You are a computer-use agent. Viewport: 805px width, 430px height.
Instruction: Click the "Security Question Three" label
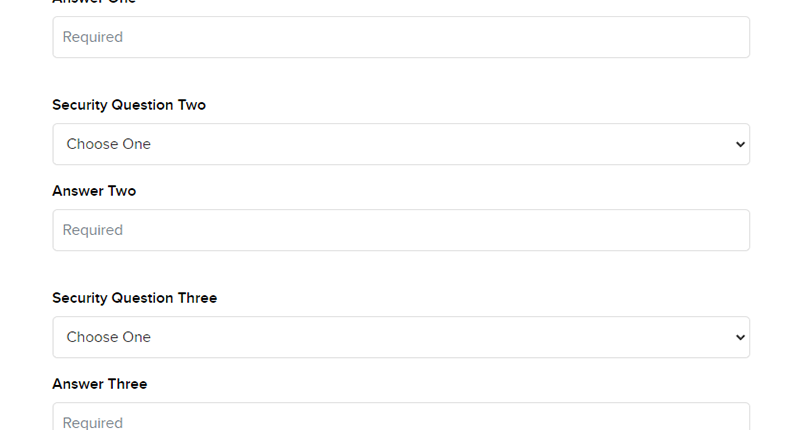(134, 298)
